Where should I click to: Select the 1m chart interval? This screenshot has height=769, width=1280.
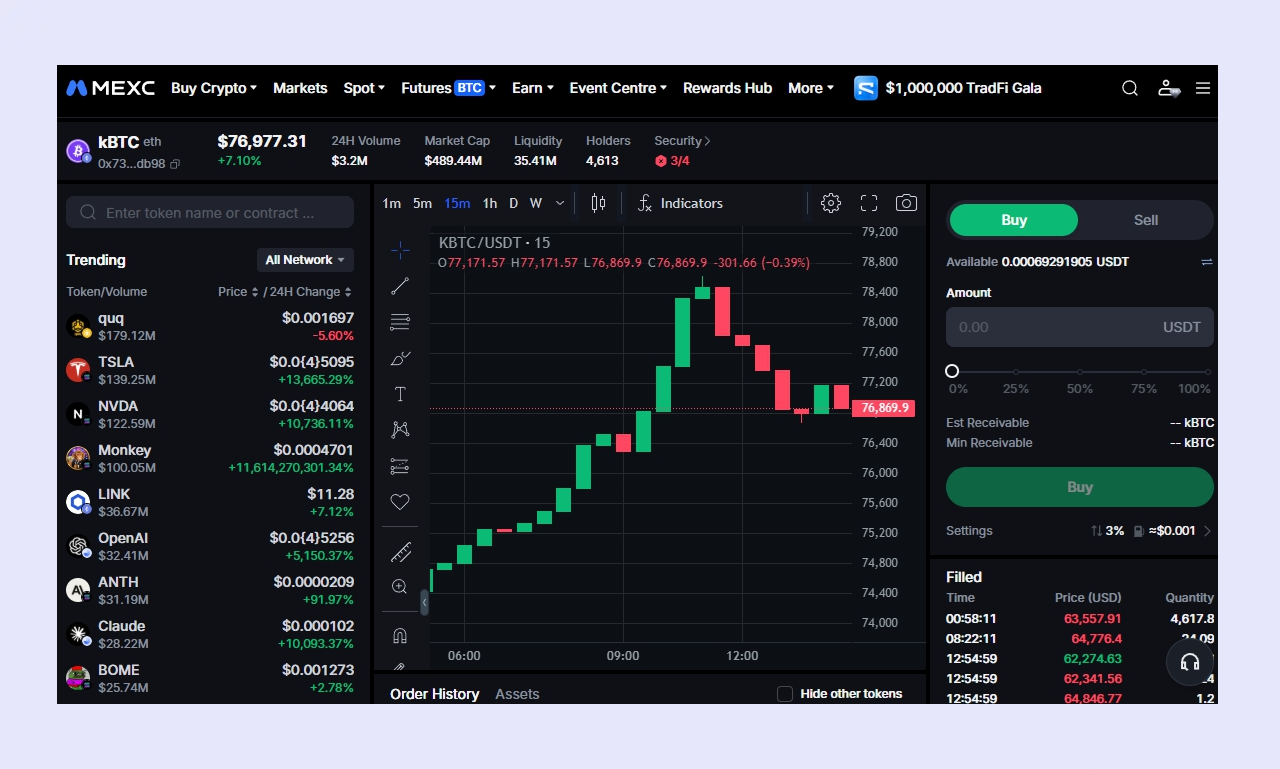[391, 203]
